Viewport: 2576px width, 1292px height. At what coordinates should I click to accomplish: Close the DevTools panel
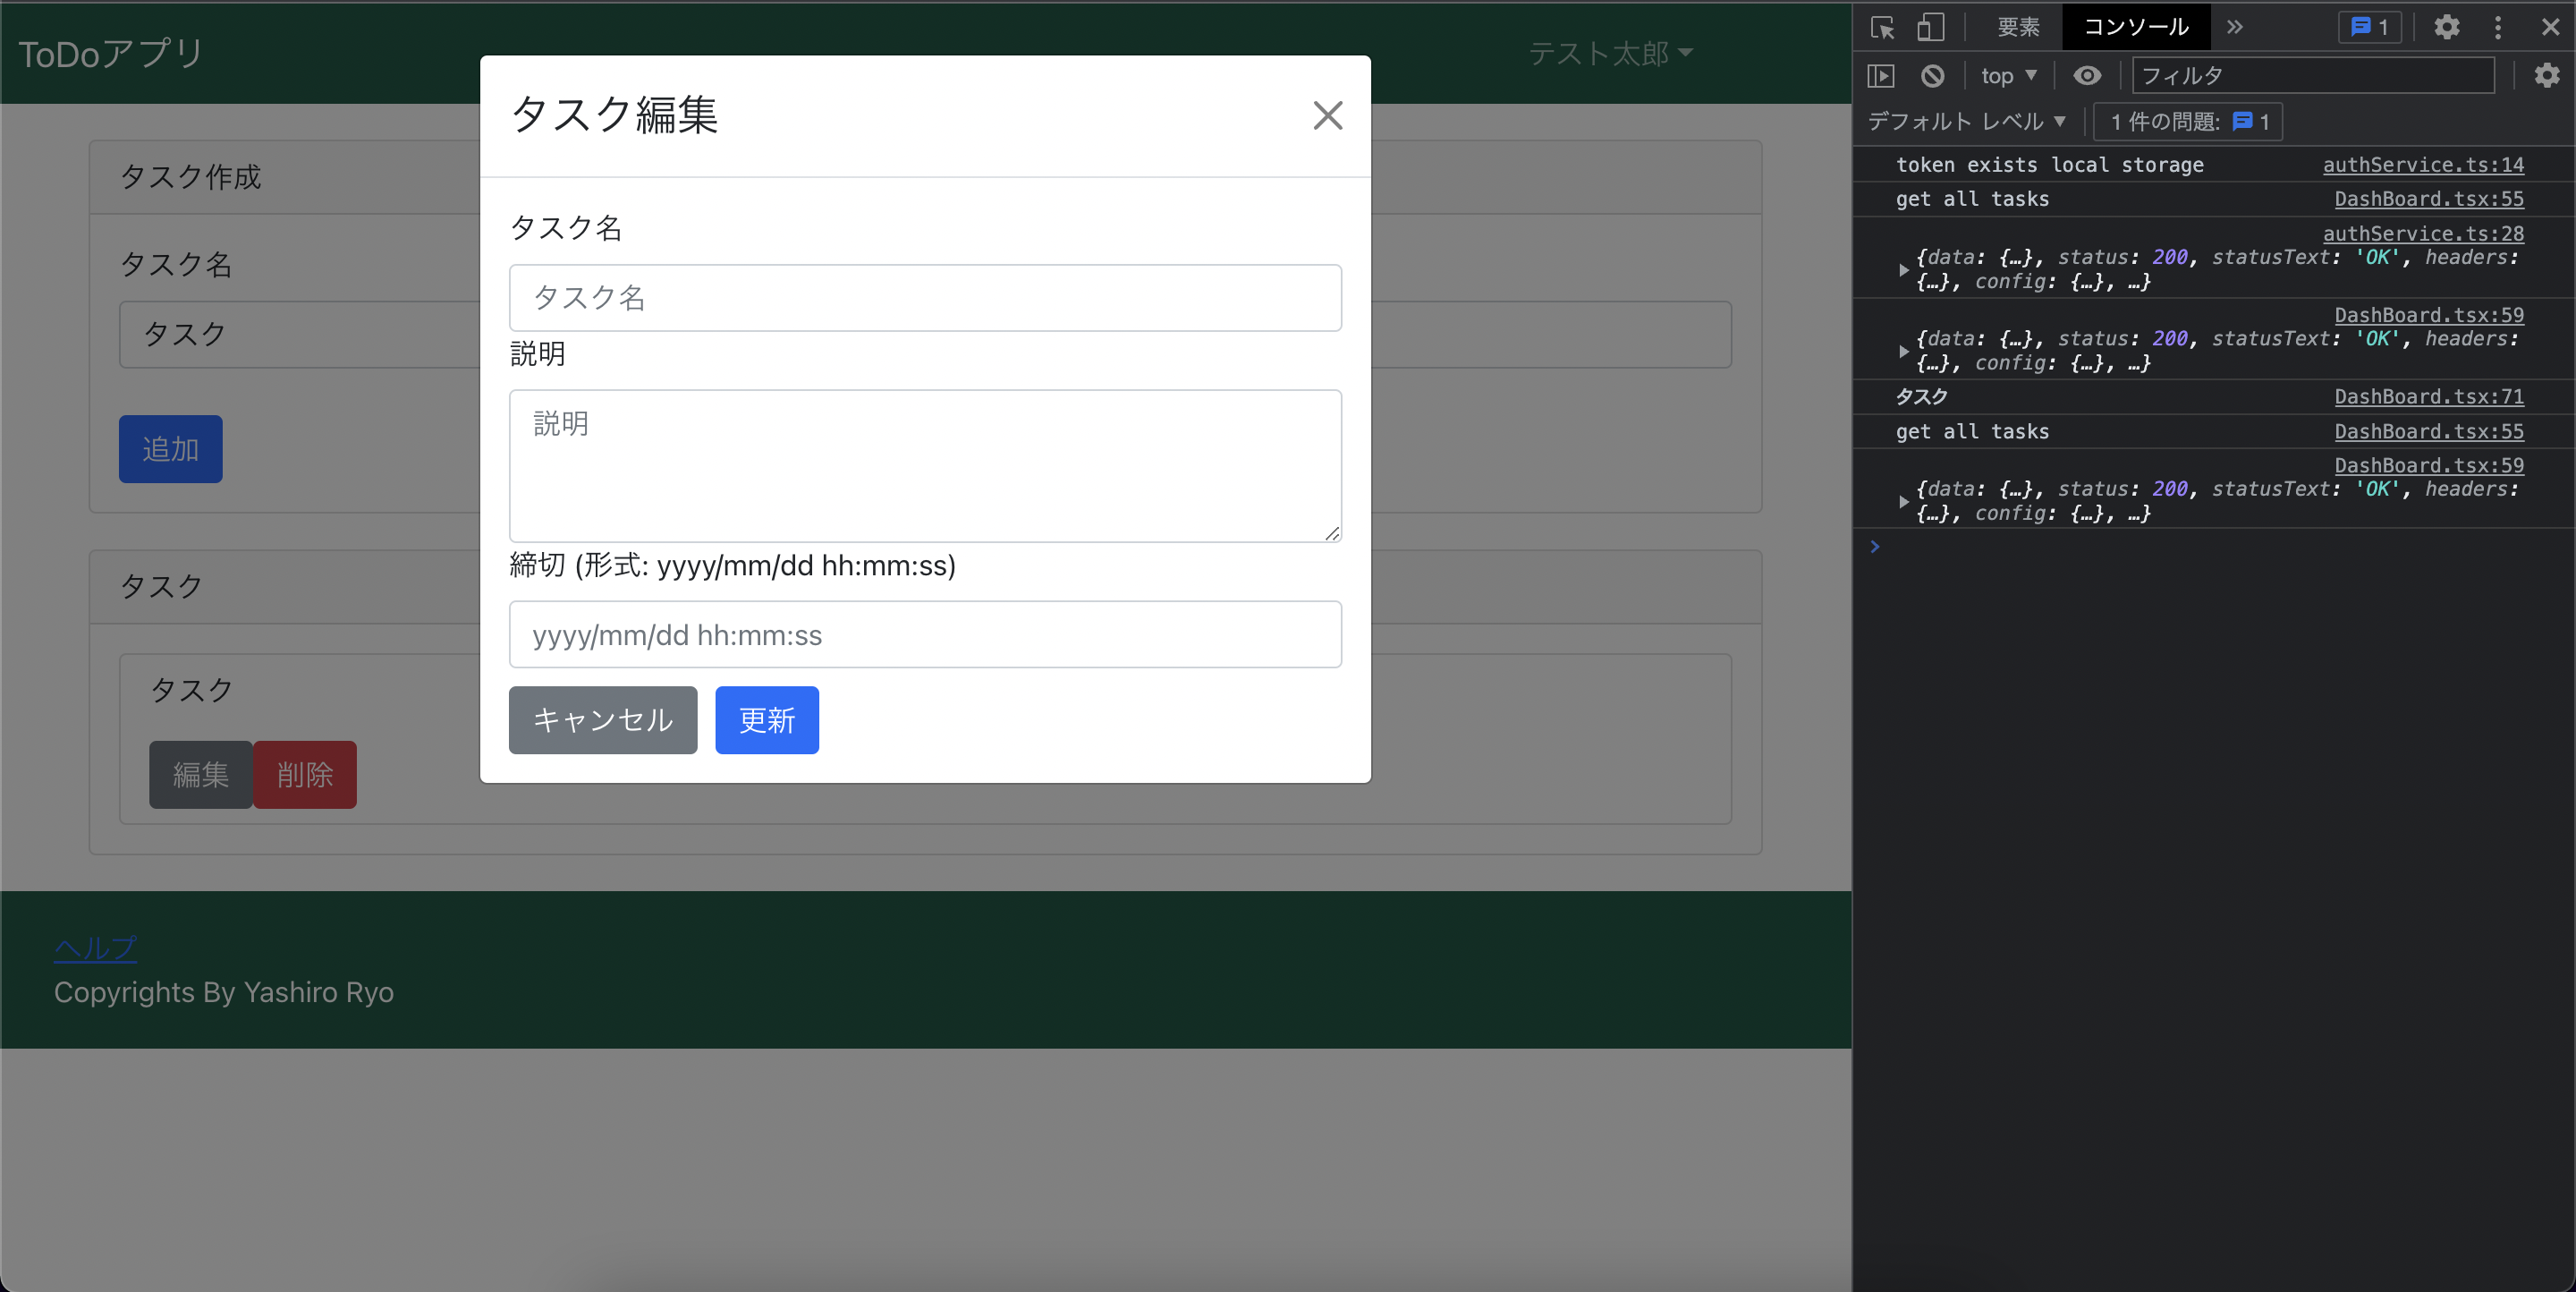pos(2550,27)
